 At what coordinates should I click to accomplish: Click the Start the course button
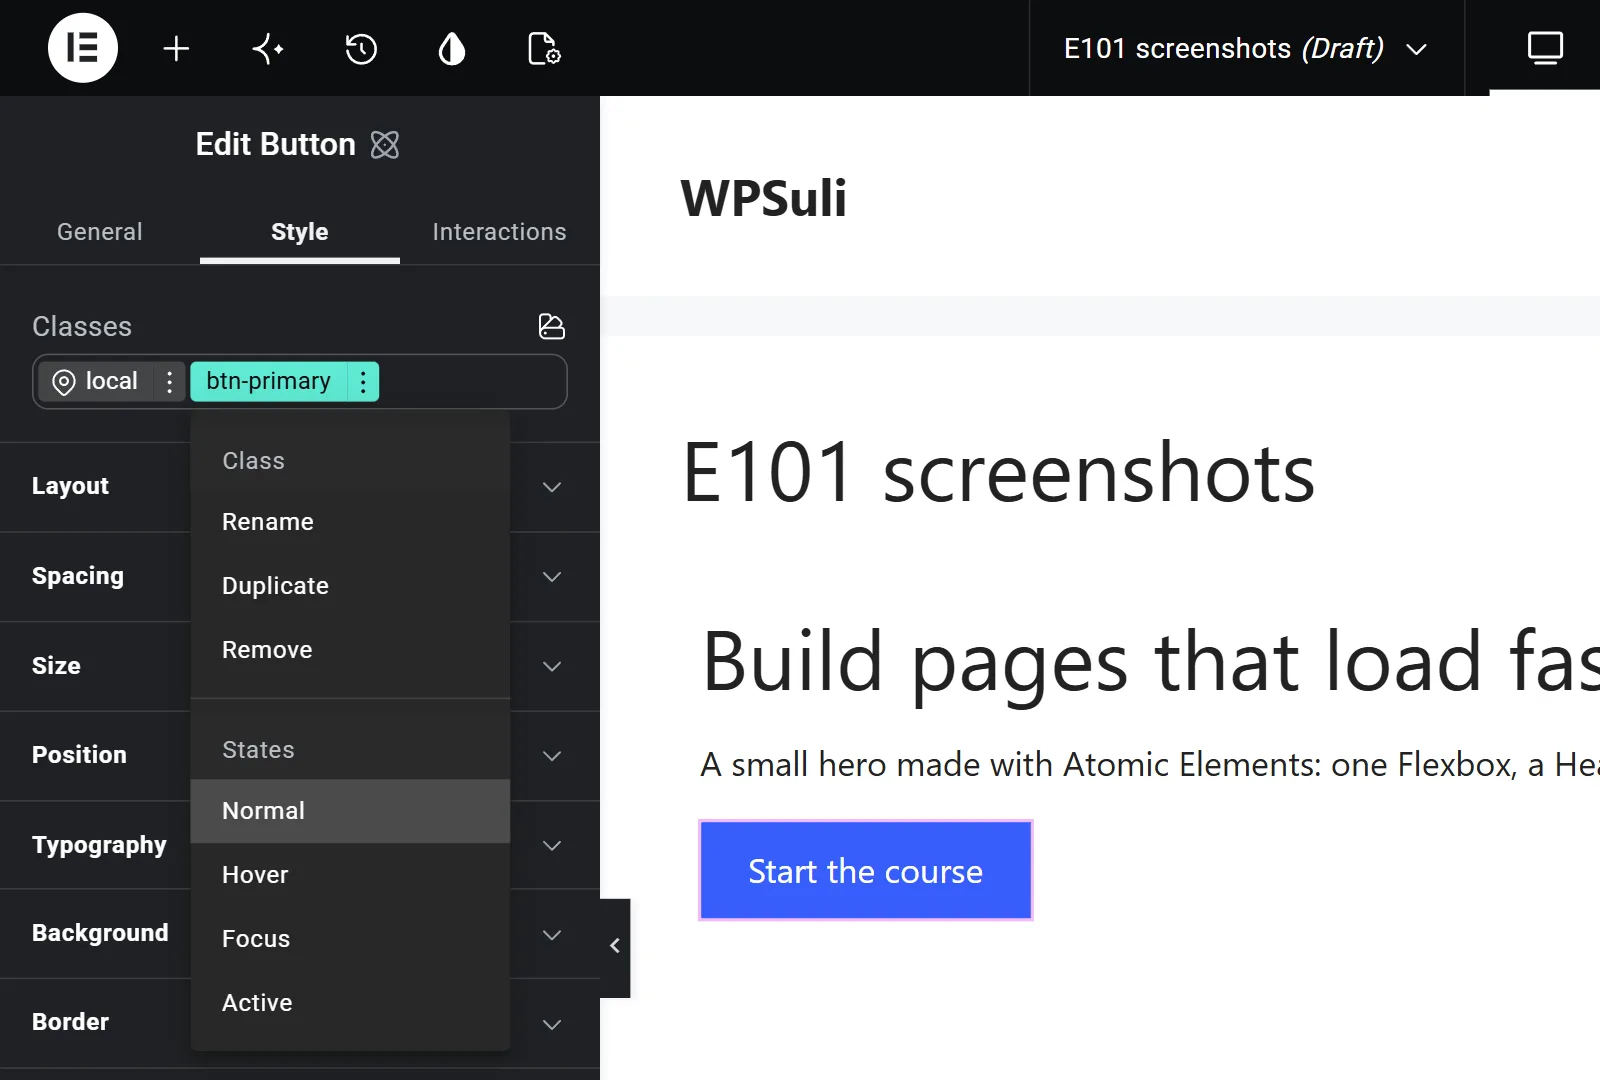(x=866, y=870)
